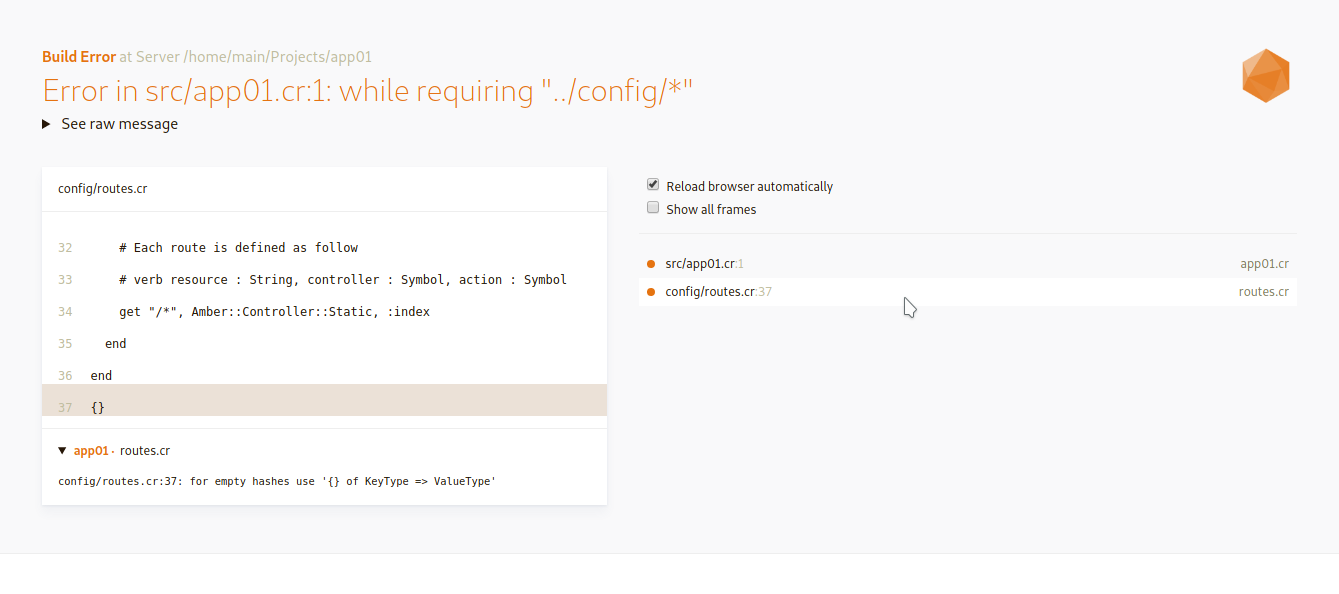Select the config/routes.cr:37 frame
This screenshot has height=594, width=1339.
click(967, 292)
